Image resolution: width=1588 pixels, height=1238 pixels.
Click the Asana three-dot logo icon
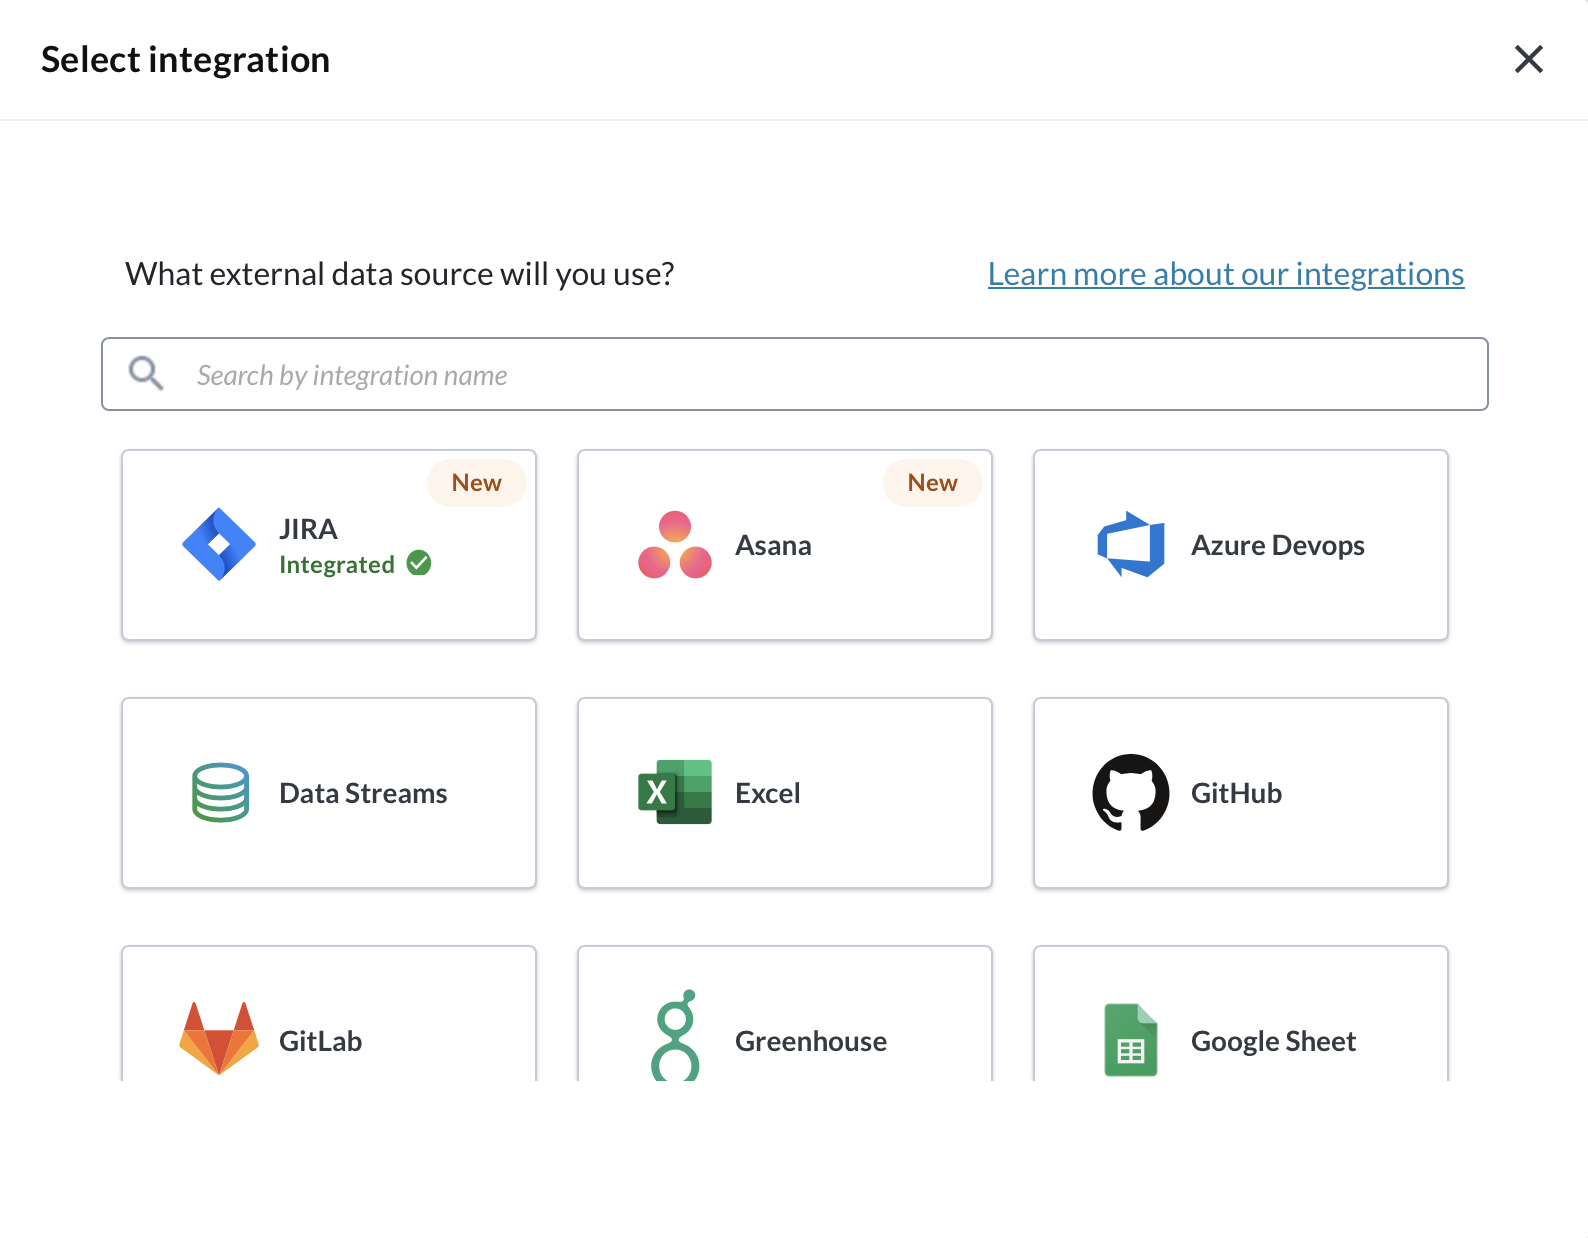tap(675, 545)
